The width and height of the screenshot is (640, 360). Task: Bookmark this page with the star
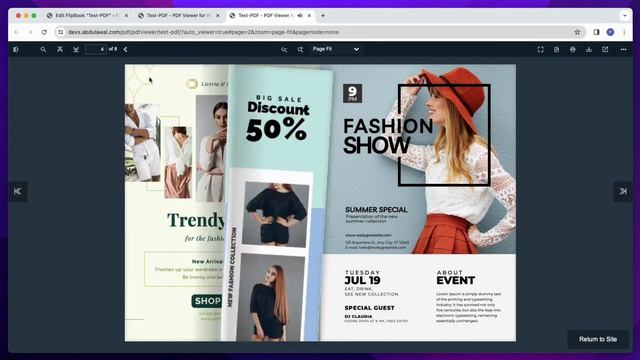[577, 32]
